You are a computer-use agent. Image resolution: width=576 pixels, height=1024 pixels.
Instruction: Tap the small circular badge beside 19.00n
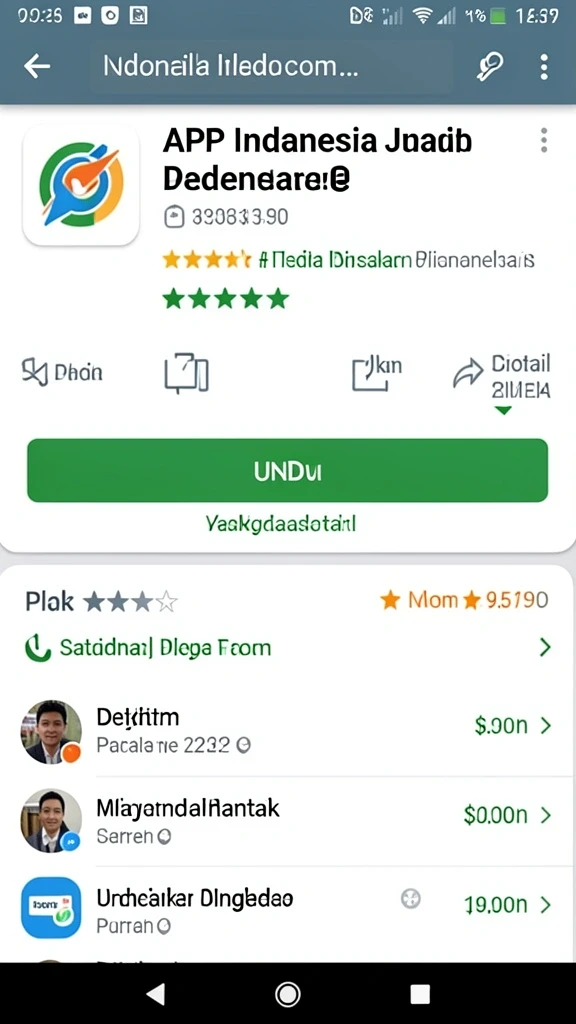tap(410, 899)
